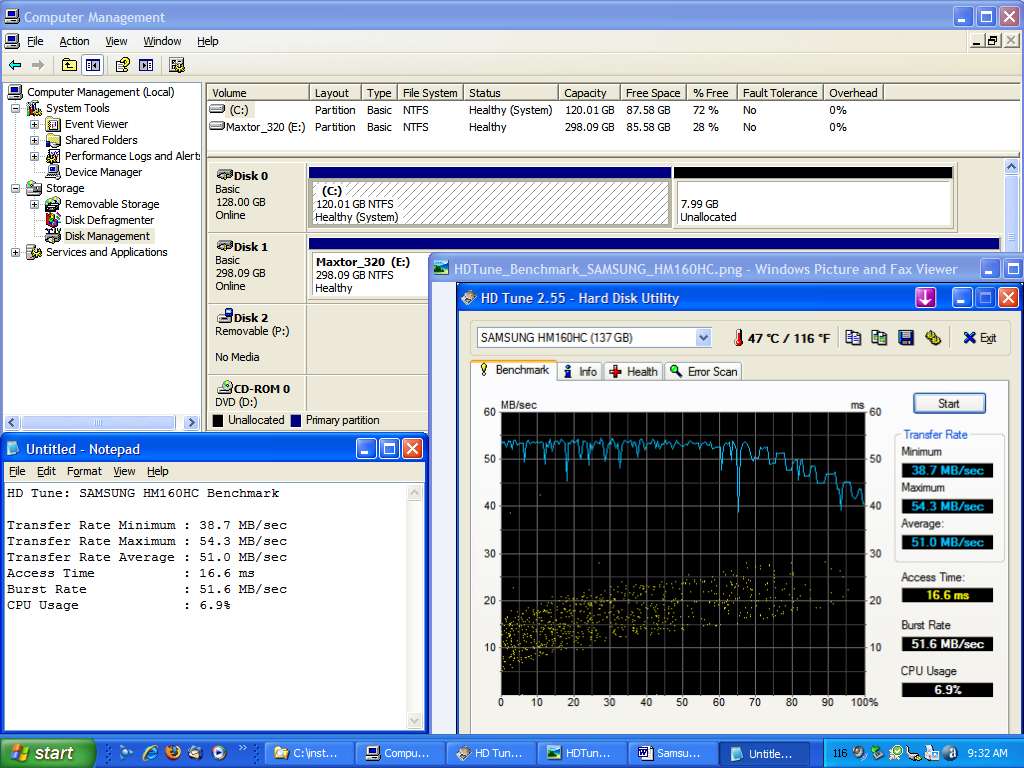Click the Free Space column header

click(x=653, y=93)
